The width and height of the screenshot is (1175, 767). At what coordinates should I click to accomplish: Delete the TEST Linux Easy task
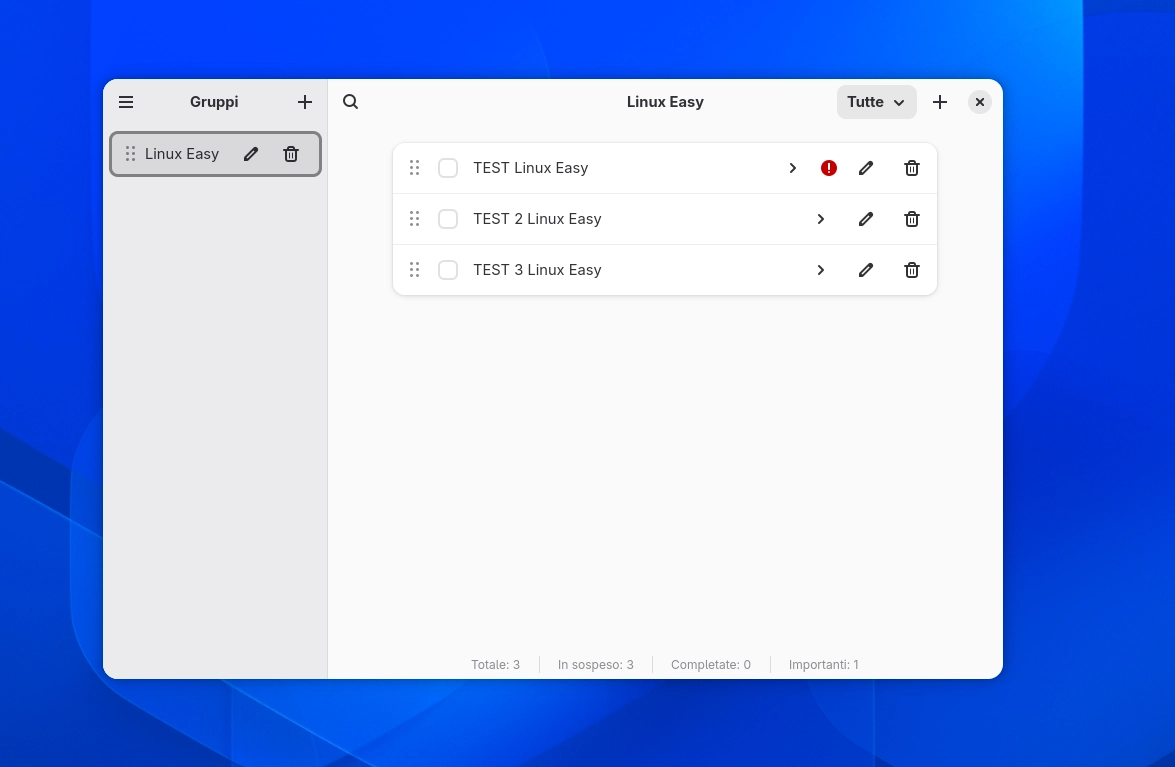(912, 168)
